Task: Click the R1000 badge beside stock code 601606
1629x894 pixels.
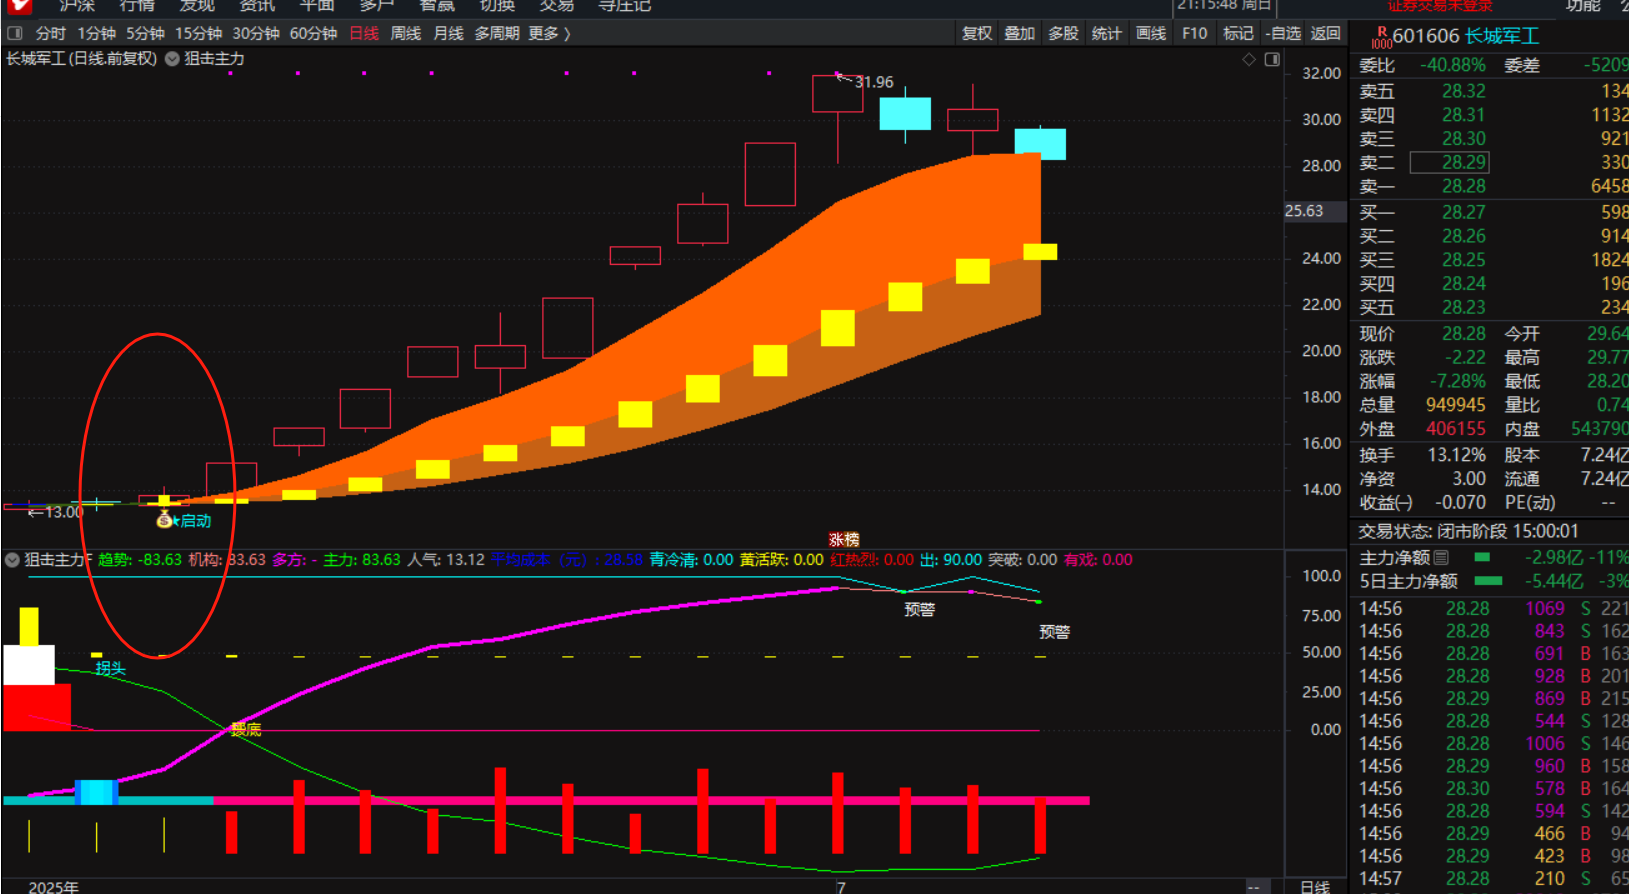Action: point(1381,37)
